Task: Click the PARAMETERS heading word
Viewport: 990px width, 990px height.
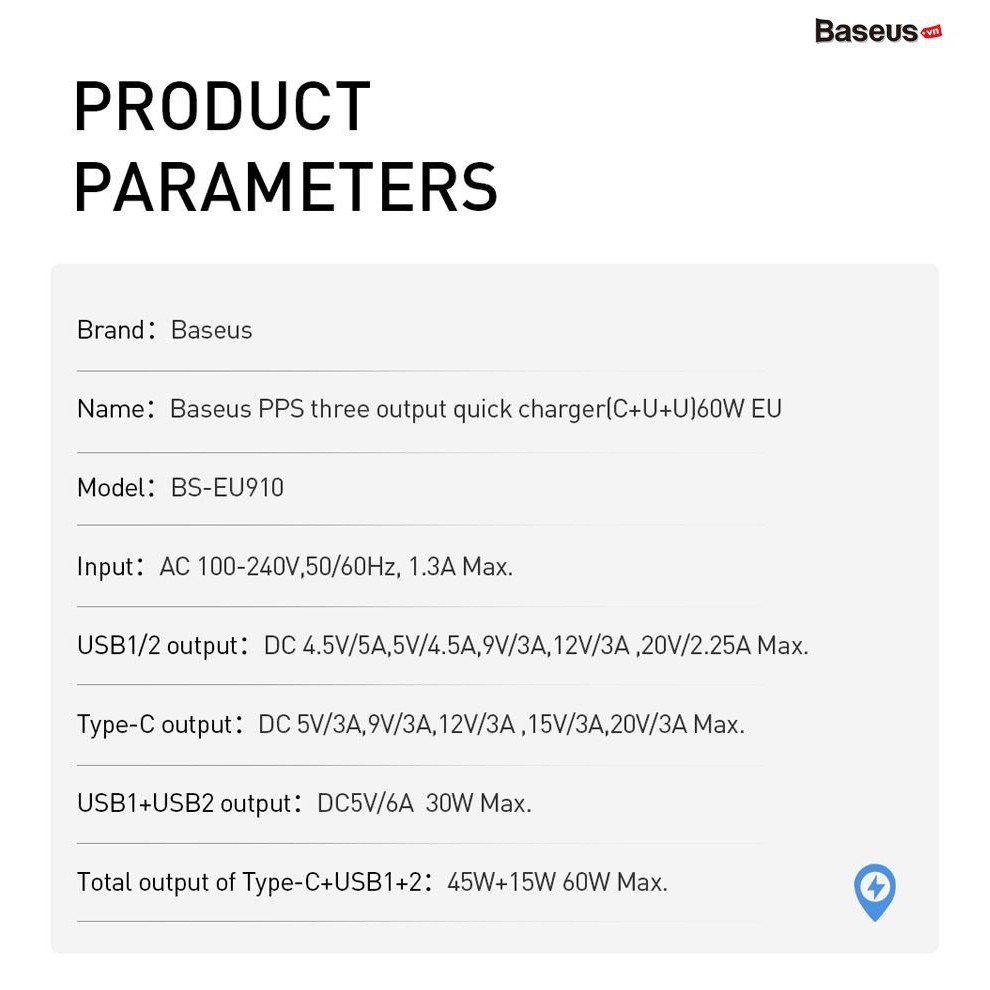Action: point(286,186)
